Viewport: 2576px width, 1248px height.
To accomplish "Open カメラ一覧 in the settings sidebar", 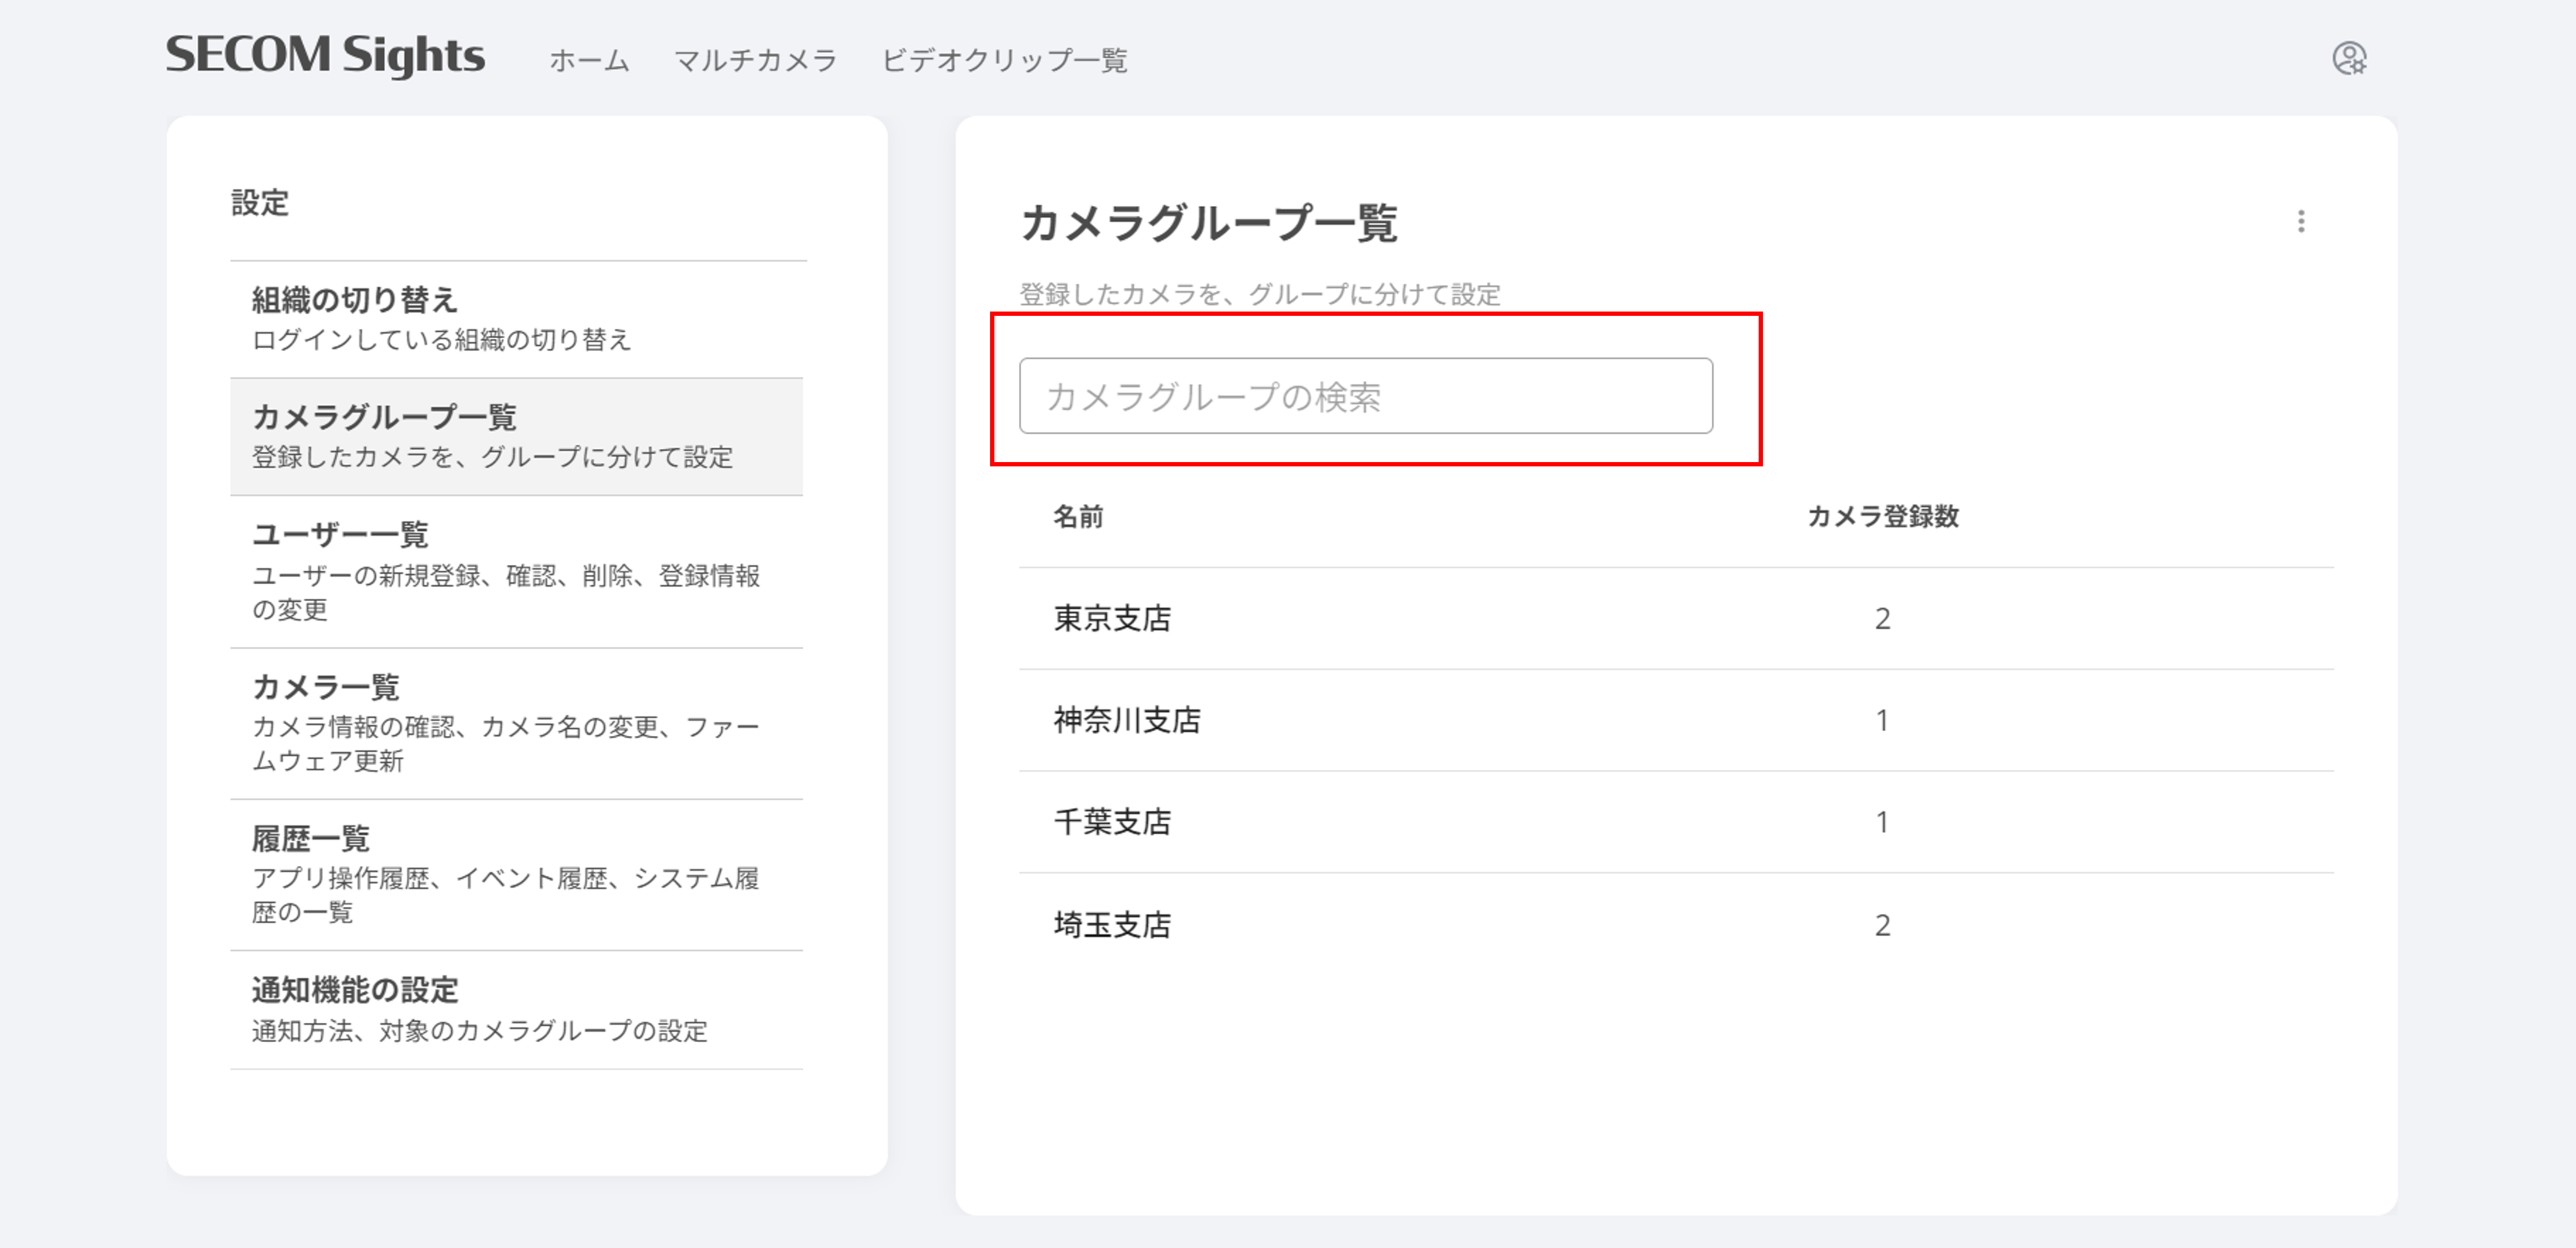I will click(517, 724).
